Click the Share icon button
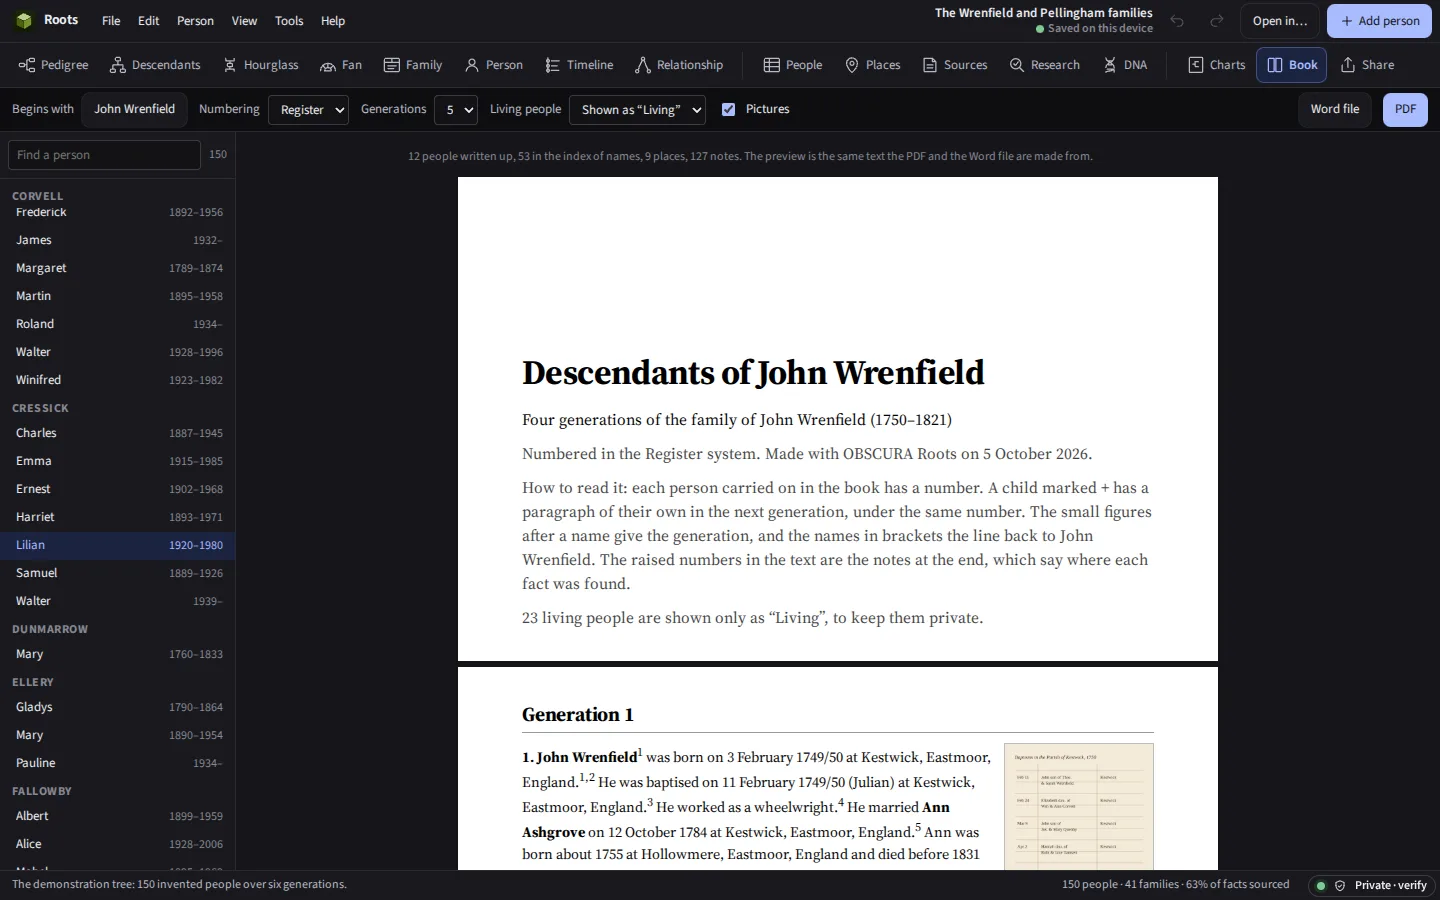 coord(1367,65)
